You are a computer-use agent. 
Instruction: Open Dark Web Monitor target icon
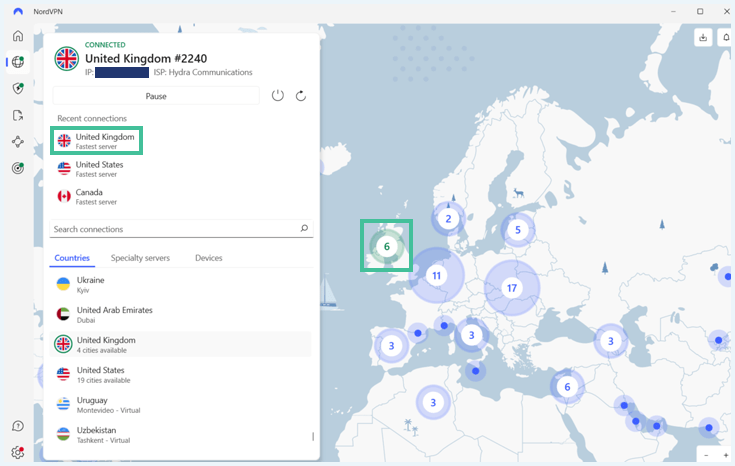(18, 168)
